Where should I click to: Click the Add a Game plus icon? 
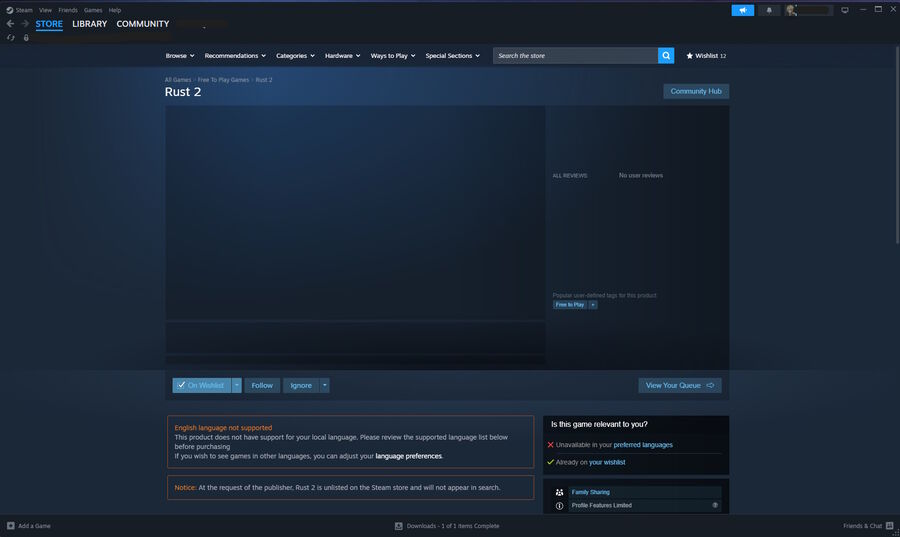click(11, 526)
